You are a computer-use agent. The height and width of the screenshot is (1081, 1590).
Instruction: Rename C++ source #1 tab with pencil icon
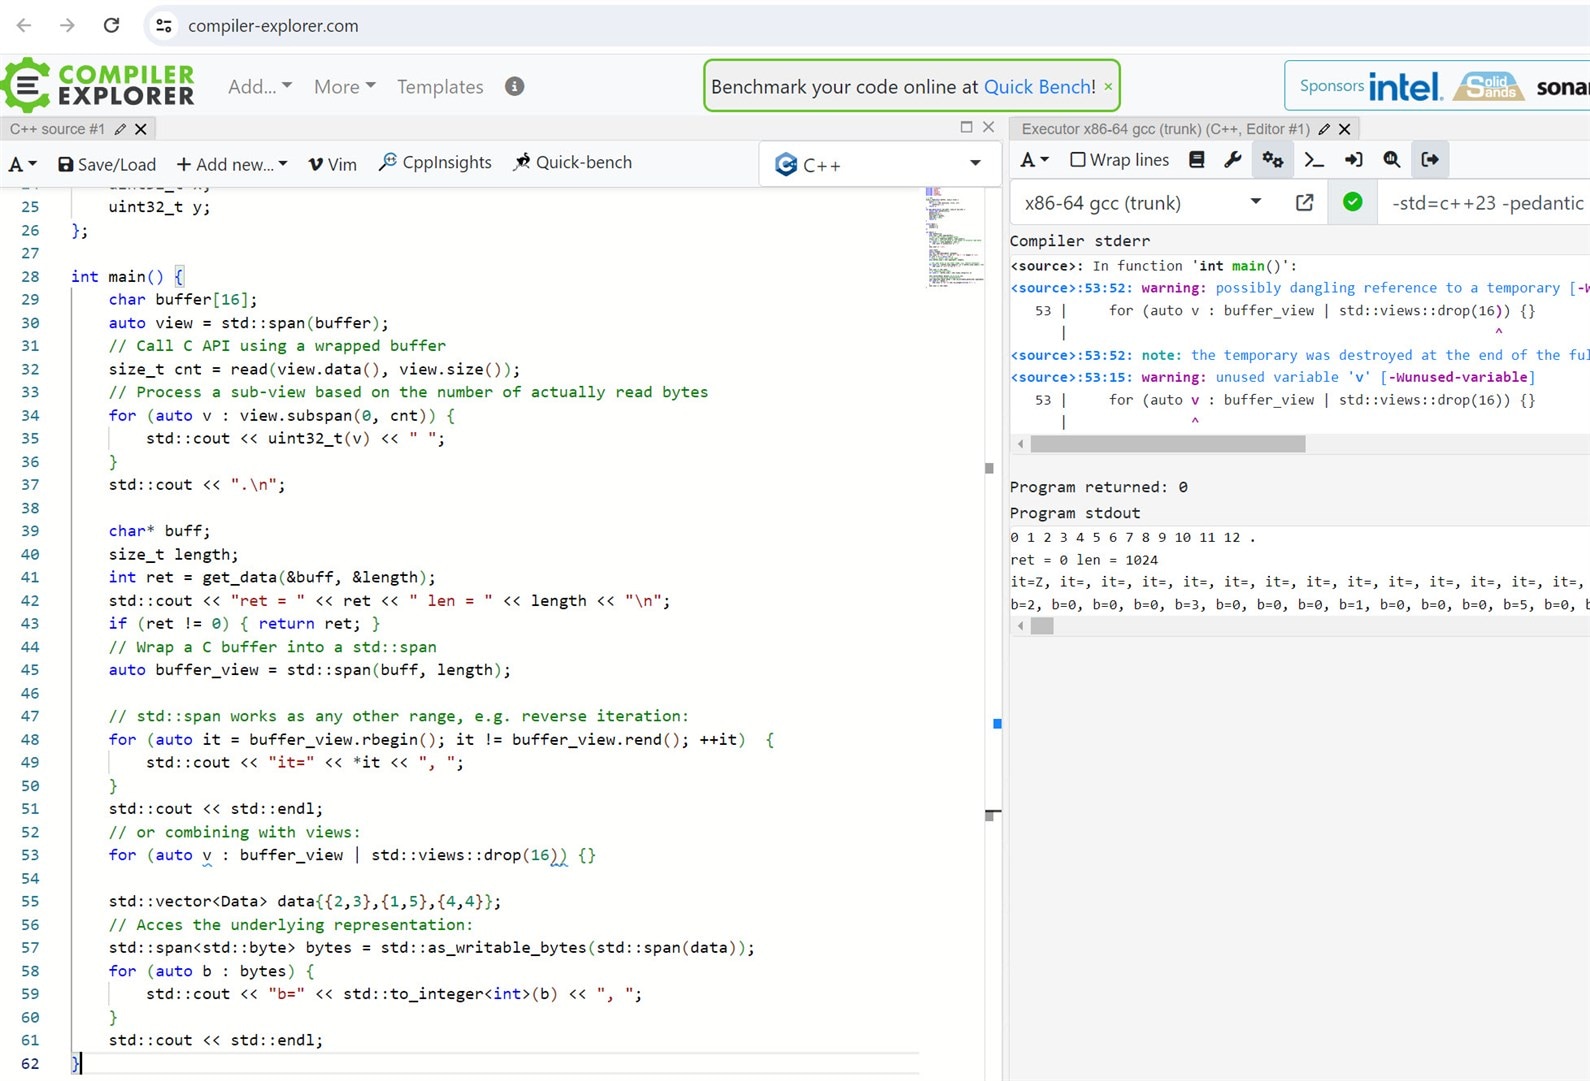[x=120, y=129]
